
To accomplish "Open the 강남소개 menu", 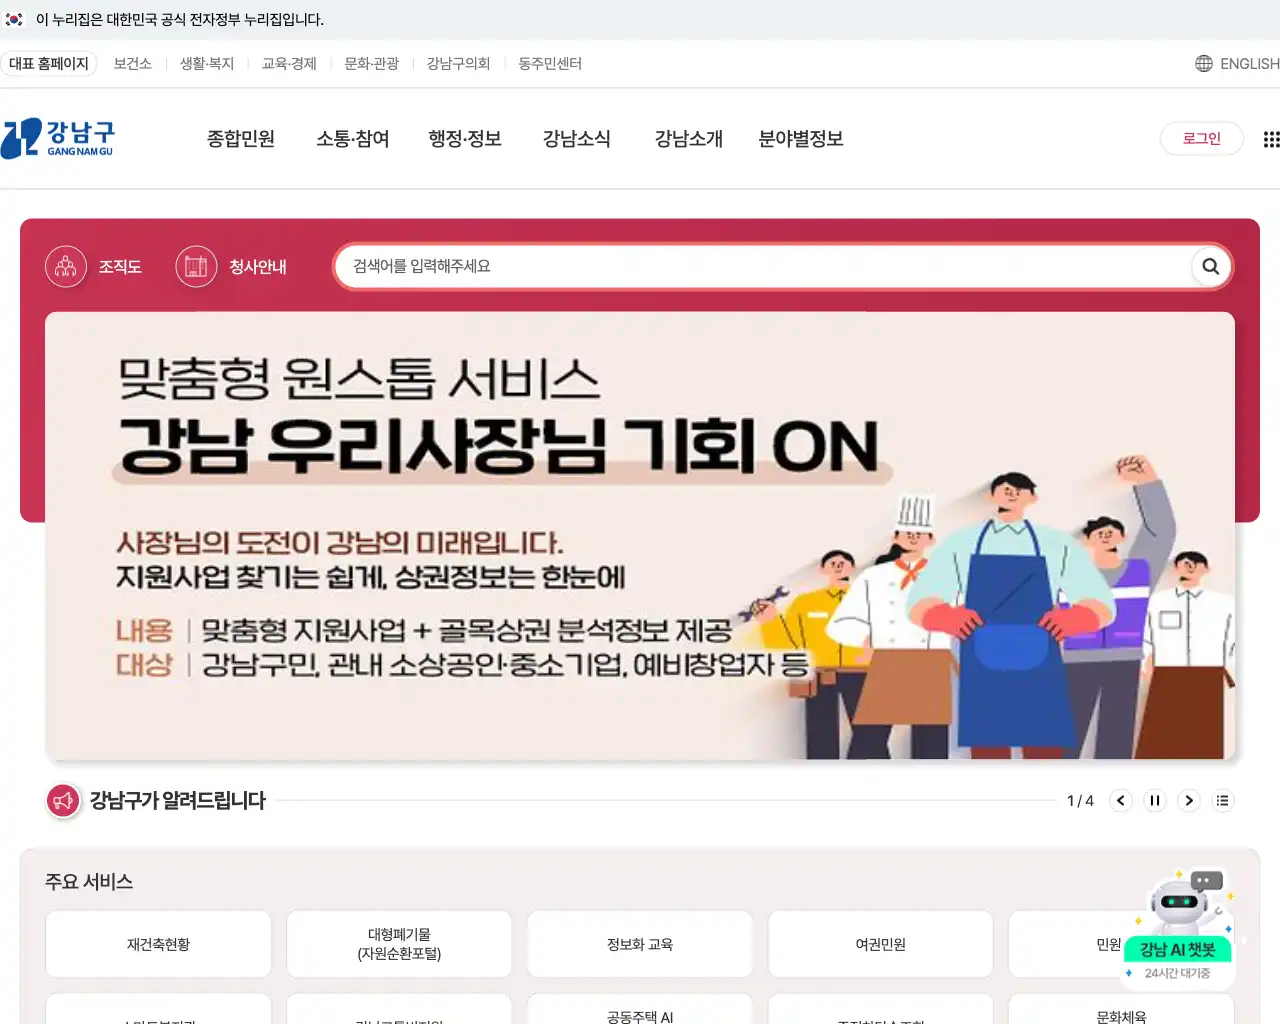I will pyautogui.click(x=689, y=139).
